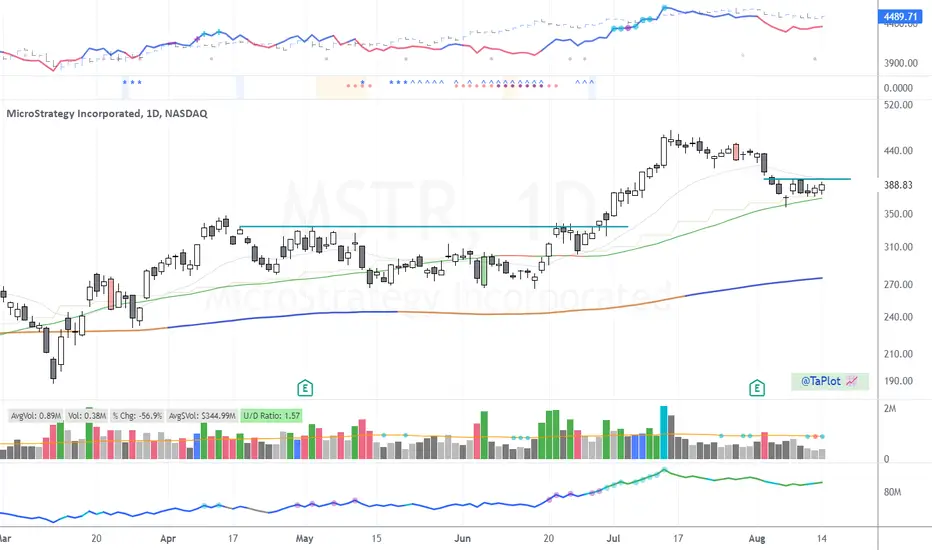Click the 310.00 price axis label

[x=898, y=247]
